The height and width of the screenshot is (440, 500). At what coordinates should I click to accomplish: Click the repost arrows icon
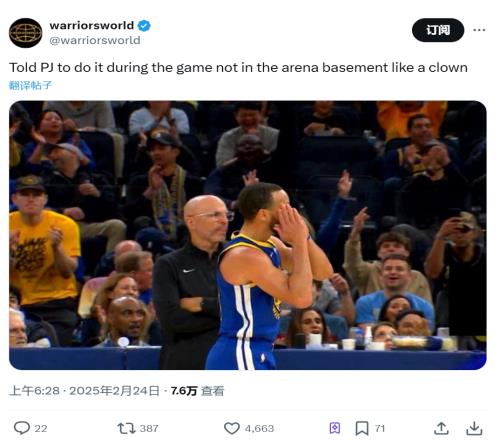[126, 428]
